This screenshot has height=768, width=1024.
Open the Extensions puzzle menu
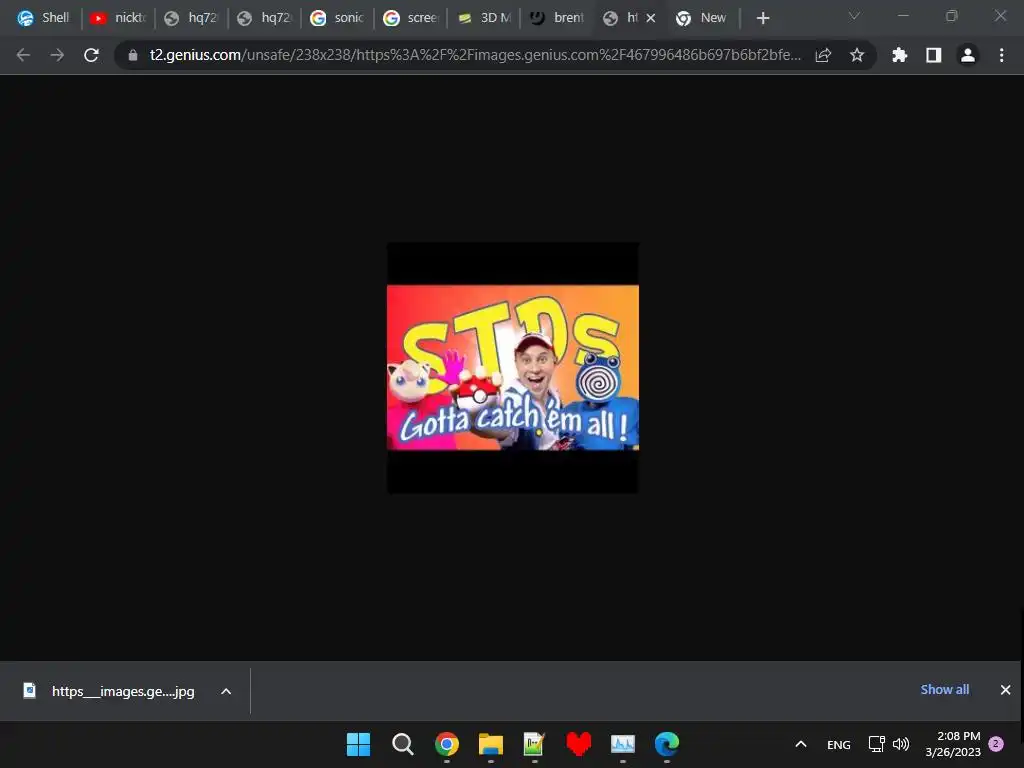tap(900, 56)
